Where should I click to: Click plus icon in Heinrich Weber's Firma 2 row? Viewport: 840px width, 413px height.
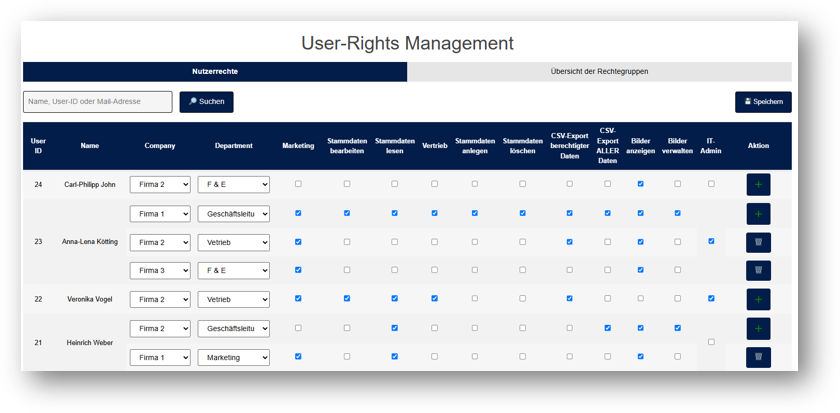(x=758, y=329)
